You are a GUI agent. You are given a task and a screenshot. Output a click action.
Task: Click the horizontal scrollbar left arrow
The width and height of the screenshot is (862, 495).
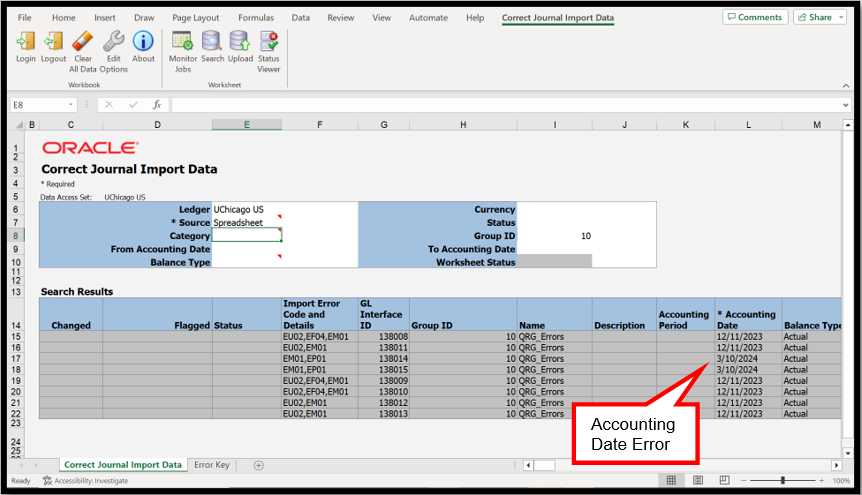(528, 465)
